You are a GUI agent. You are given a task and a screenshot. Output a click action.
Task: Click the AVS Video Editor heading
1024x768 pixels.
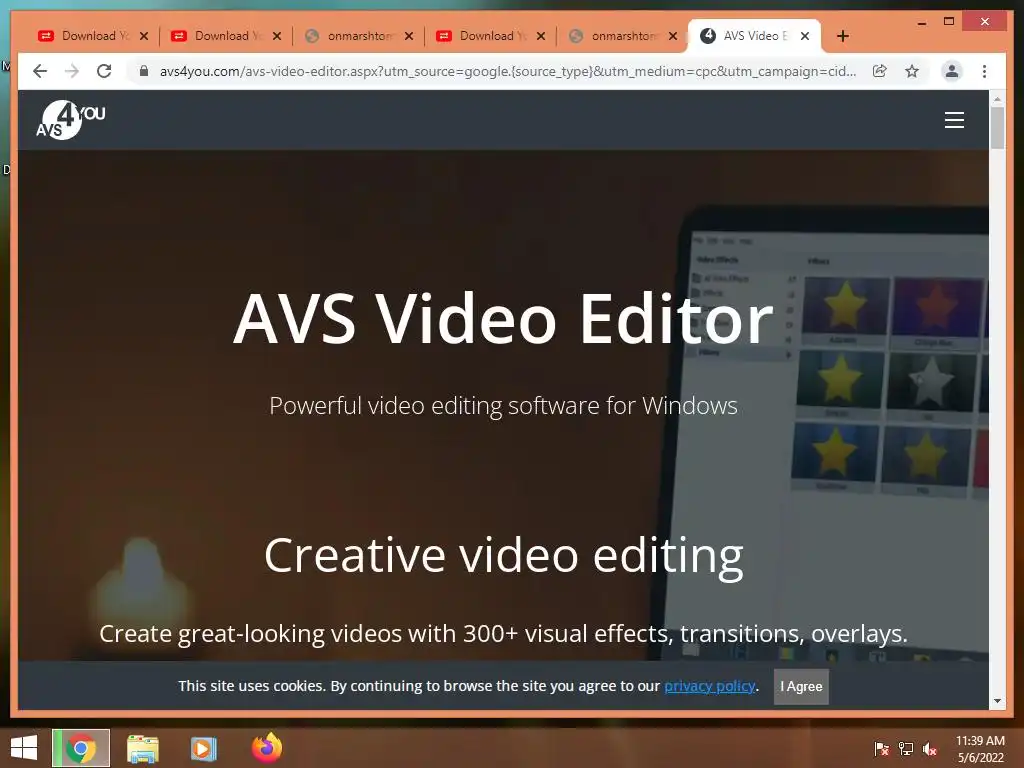(504, 319)
